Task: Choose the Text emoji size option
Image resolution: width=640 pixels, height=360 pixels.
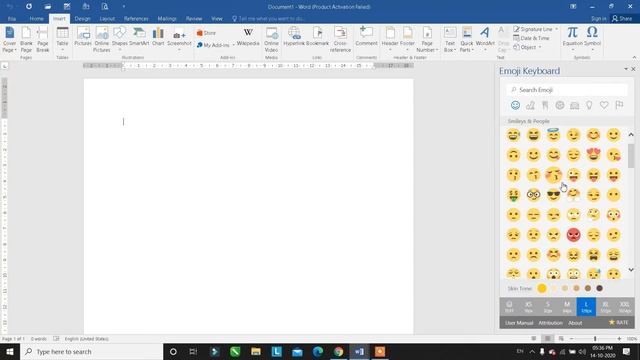Action: point(509,307)
